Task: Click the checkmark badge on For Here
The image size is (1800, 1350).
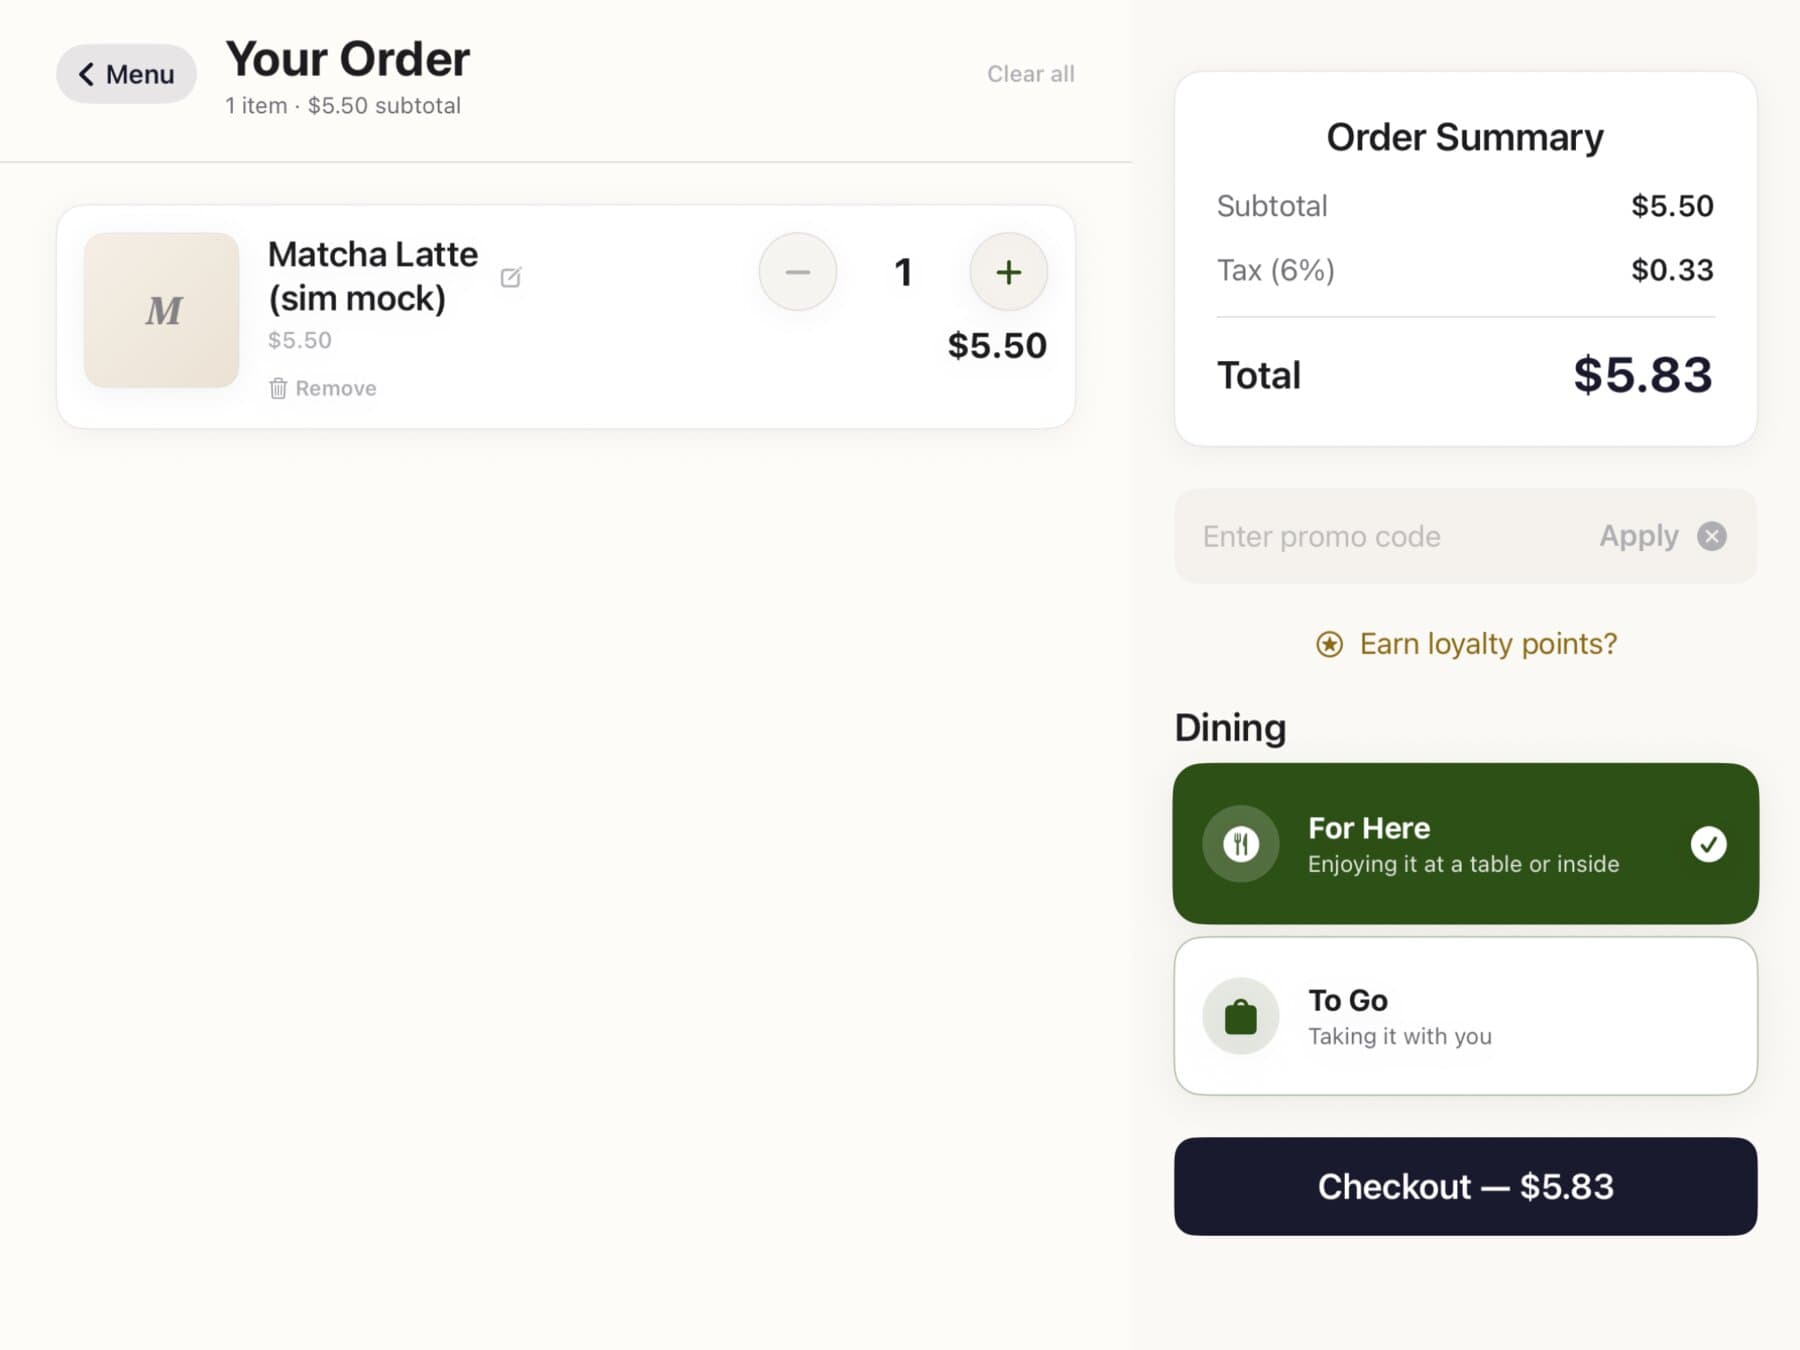Action: pos(1710,845)
